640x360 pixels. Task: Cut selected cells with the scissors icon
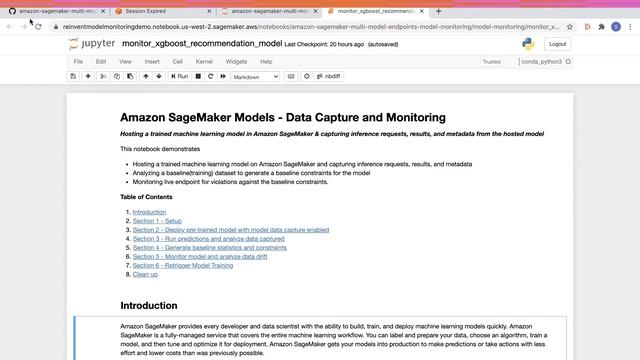point(103,76)
